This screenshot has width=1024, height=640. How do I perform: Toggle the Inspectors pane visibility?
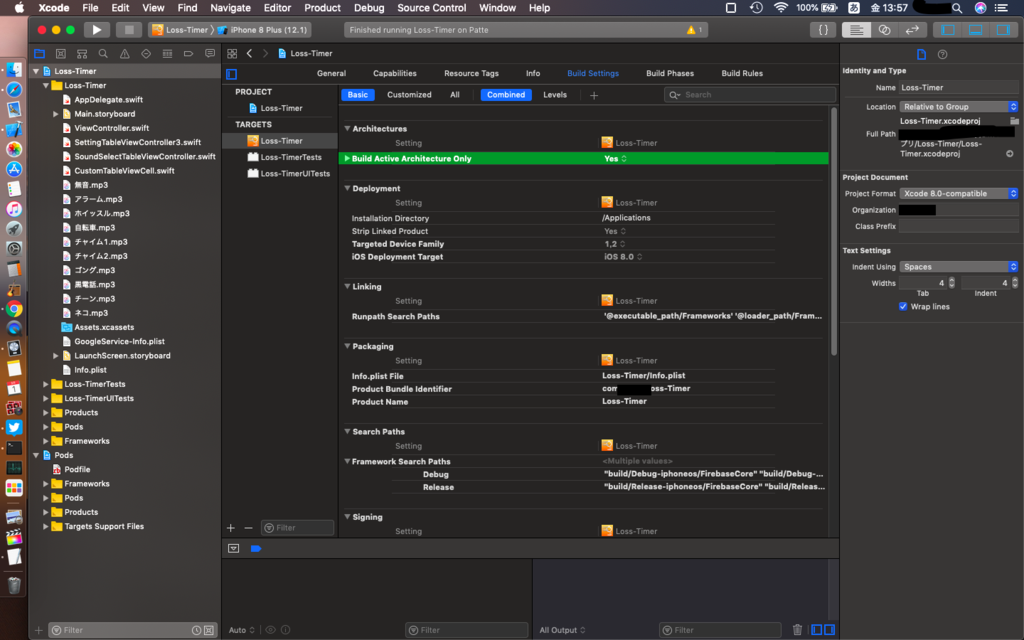1002,29
